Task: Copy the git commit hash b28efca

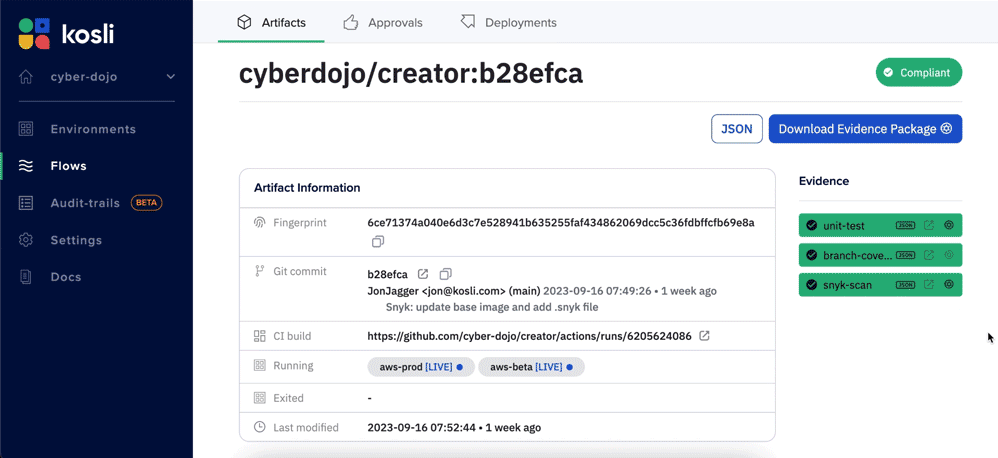Action: (446, 274)
